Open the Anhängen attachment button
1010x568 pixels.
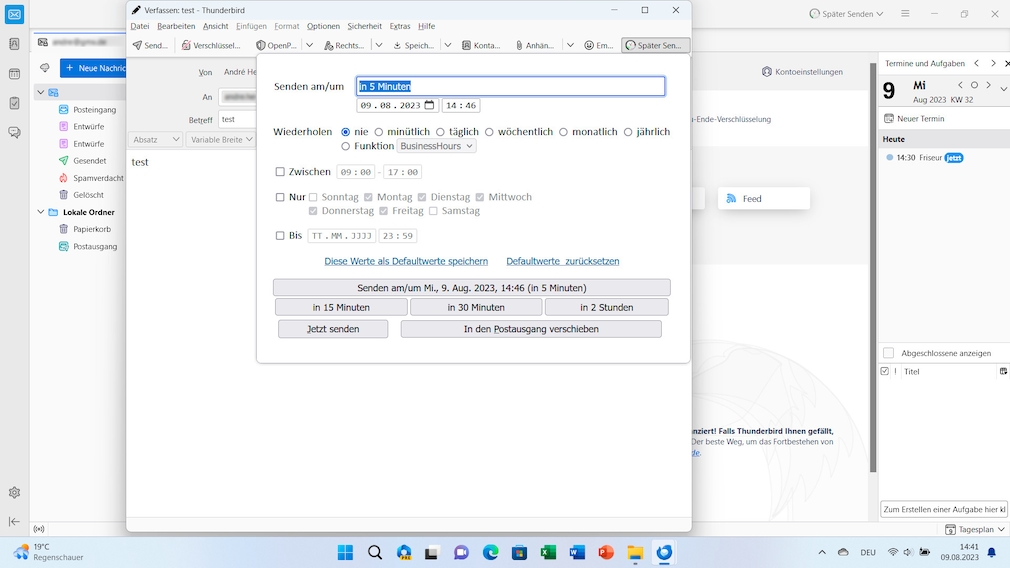pyautogui.click(x=535, y=45)
